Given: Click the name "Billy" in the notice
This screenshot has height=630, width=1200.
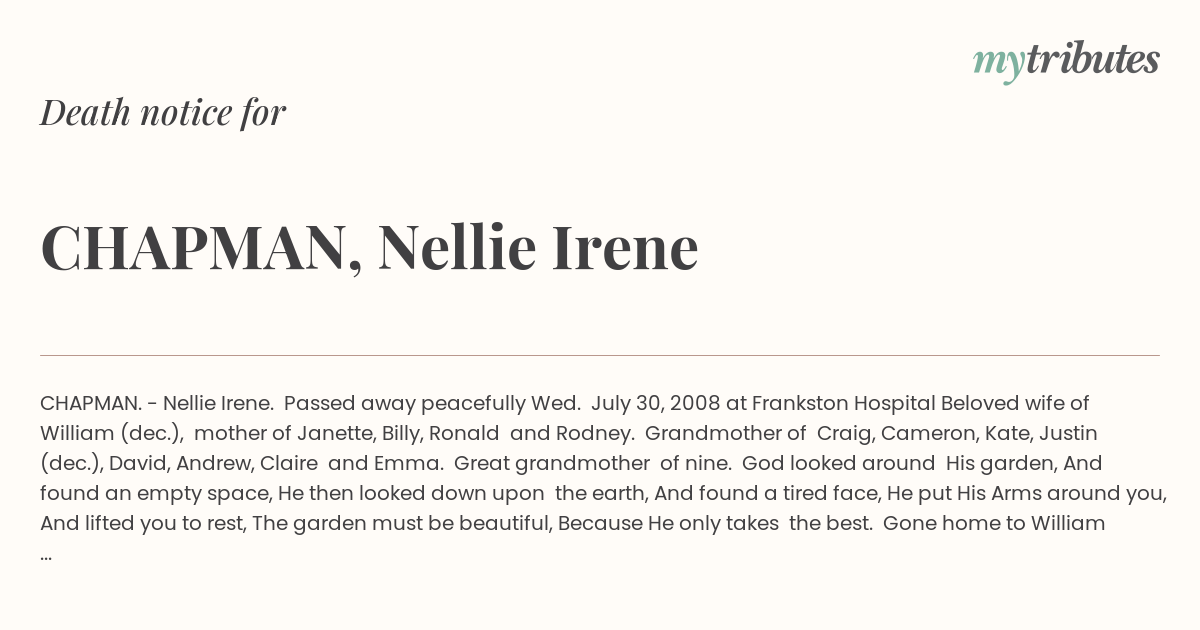Looking at the screenshot, I should point(401,434).
